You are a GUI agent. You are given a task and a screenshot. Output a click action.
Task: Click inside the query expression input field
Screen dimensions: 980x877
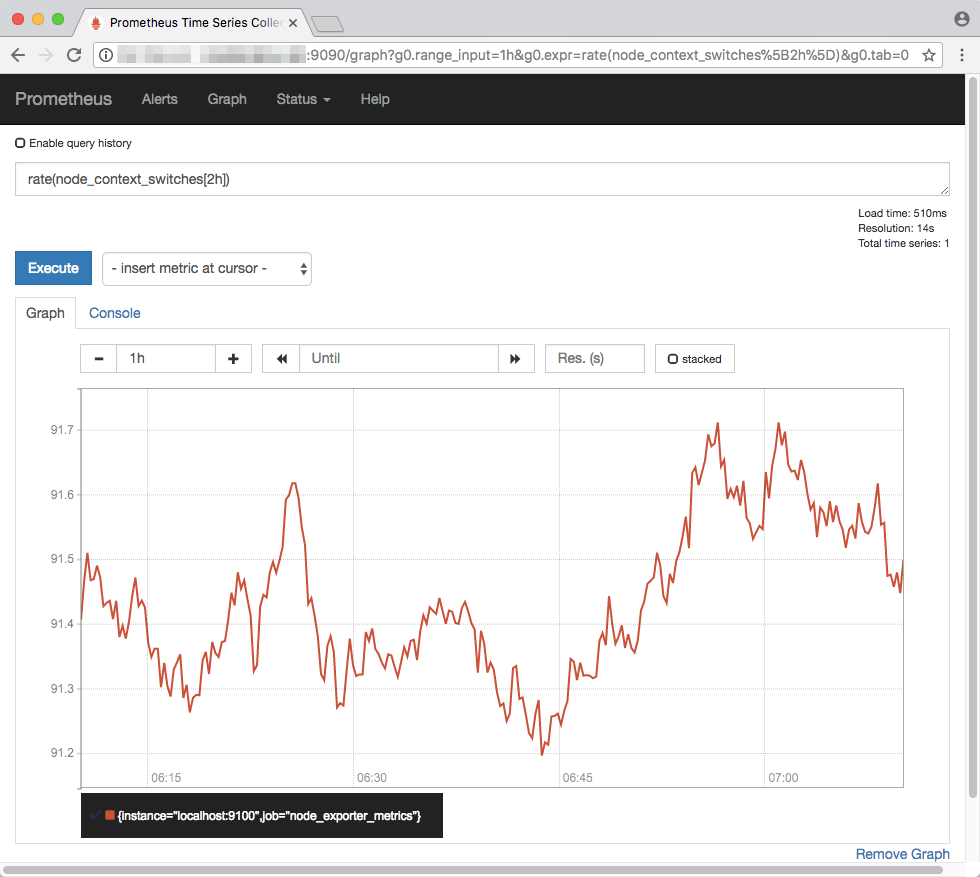480,179
